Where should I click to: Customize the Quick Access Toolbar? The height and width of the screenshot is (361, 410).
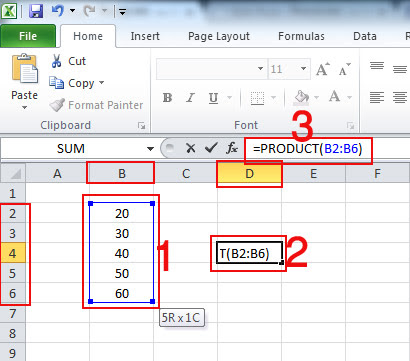(122, 12)
